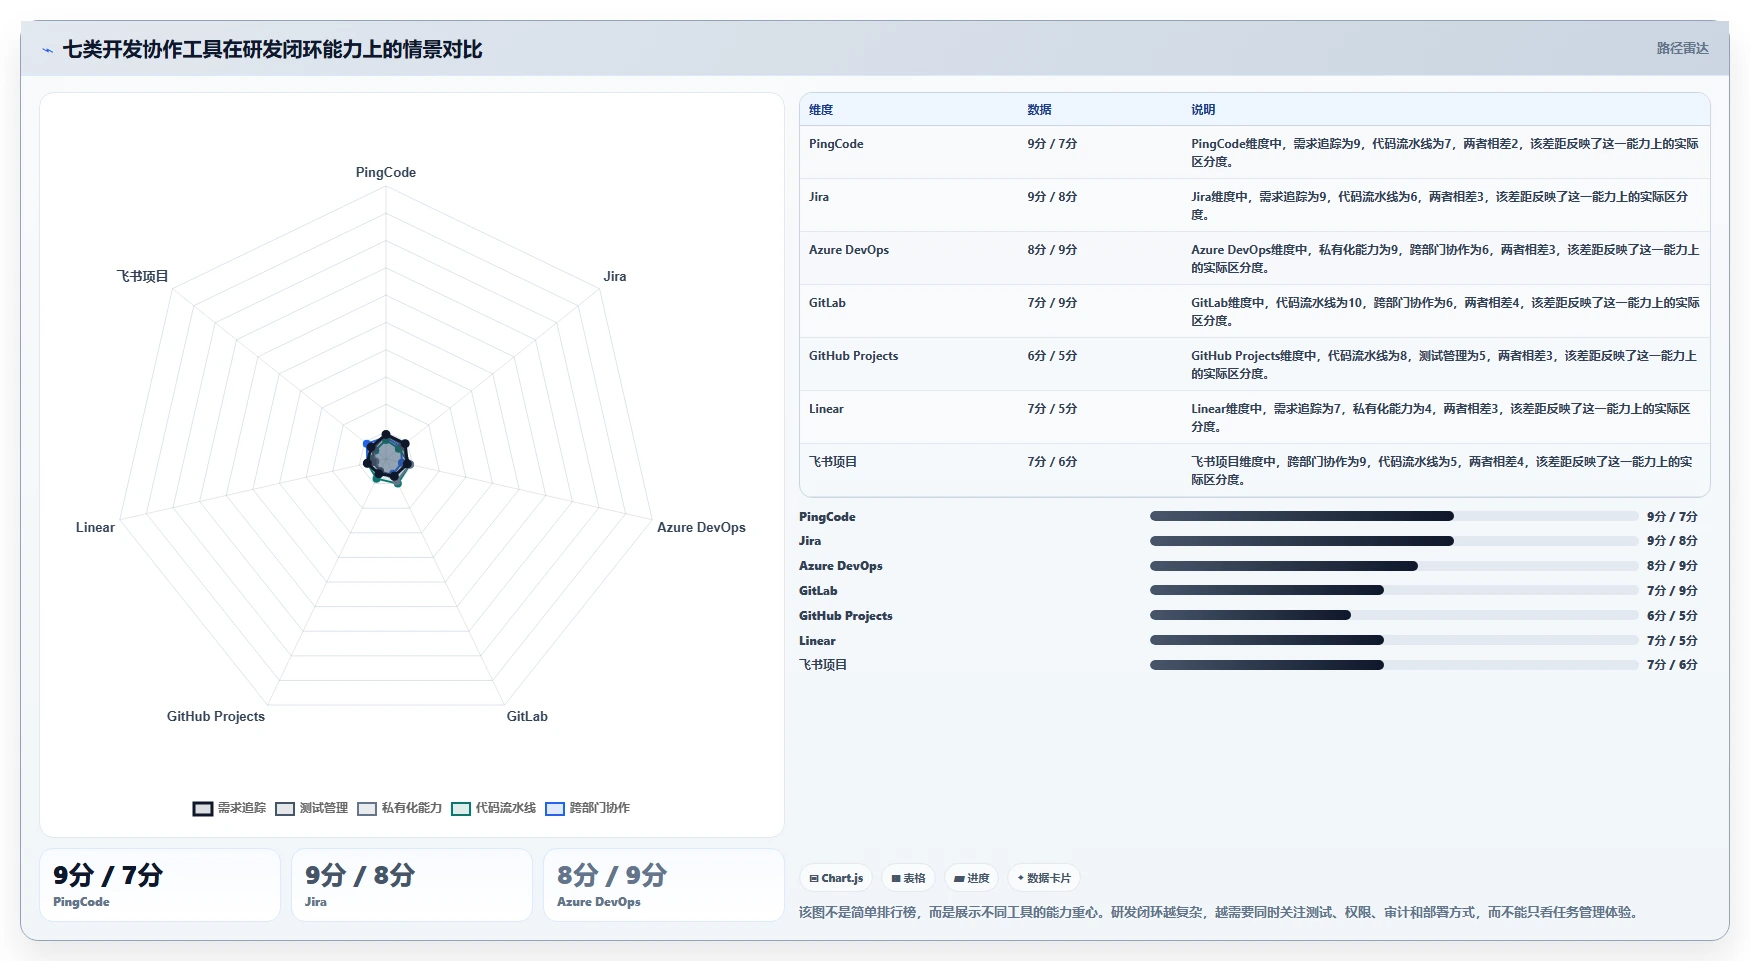This screenshot has height=961, width=1750.
Task: Click the PingCode progress bar
Action: pos(1394,516)
